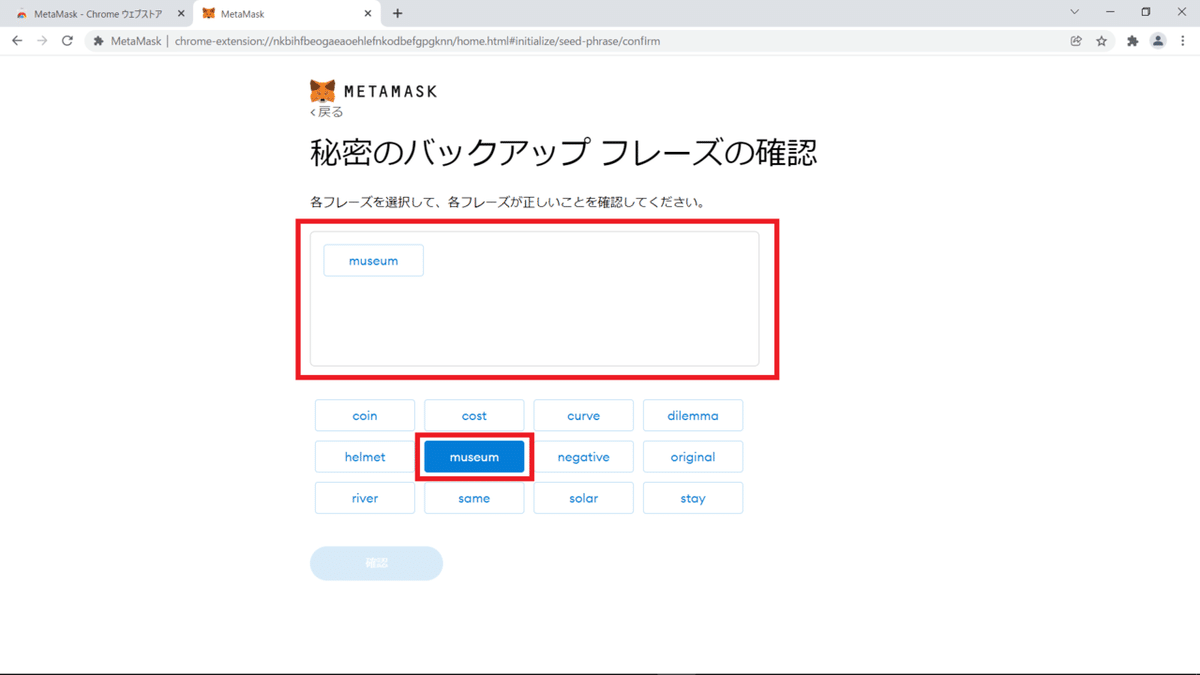
Task: Select the same seed word
Action: click(x=474, y=498)
